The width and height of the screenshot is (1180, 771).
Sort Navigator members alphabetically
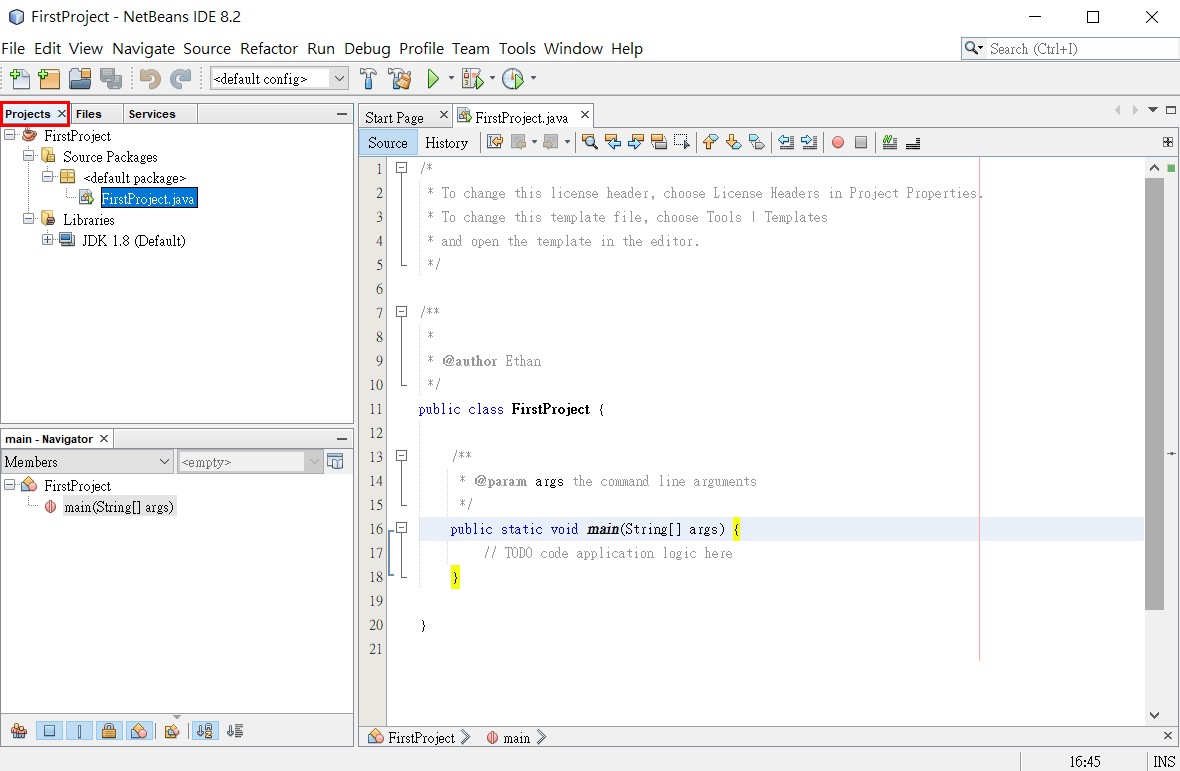204,731
